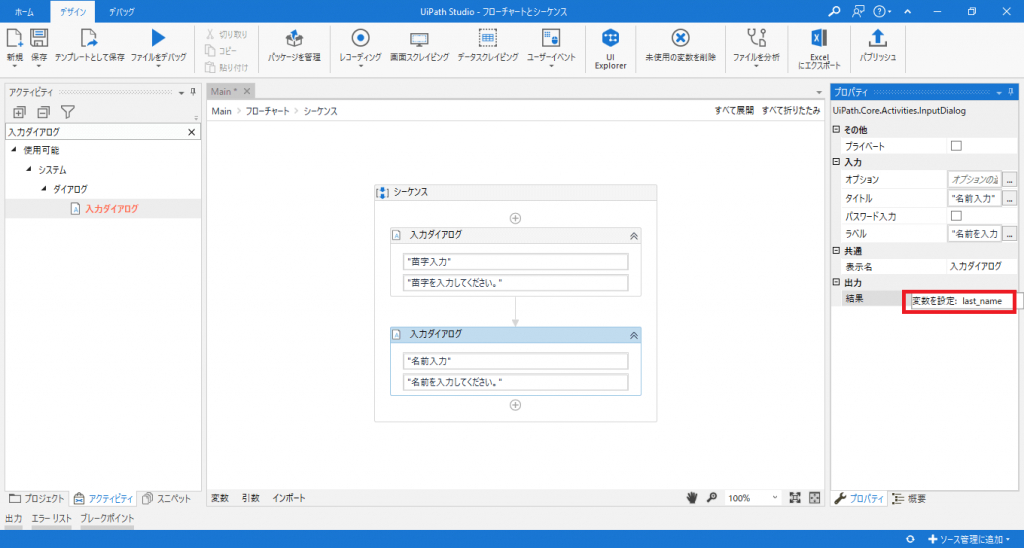1024x548 pixels.
Task: Switch to ホーム tab
Action: (24, 12)
